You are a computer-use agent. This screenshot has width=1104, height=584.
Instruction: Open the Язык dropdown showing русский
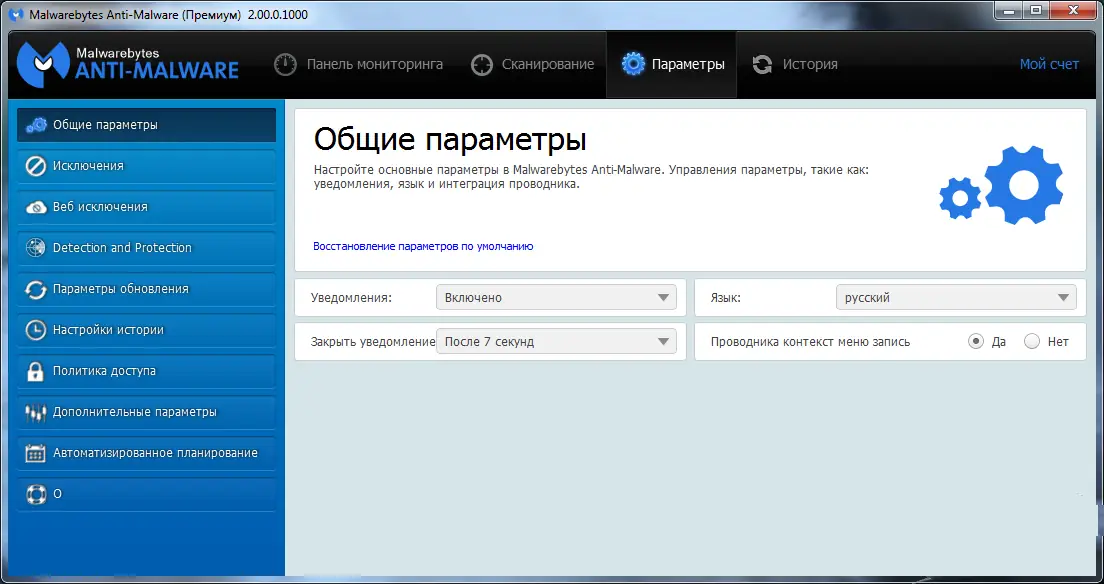(x=956, y=297)
